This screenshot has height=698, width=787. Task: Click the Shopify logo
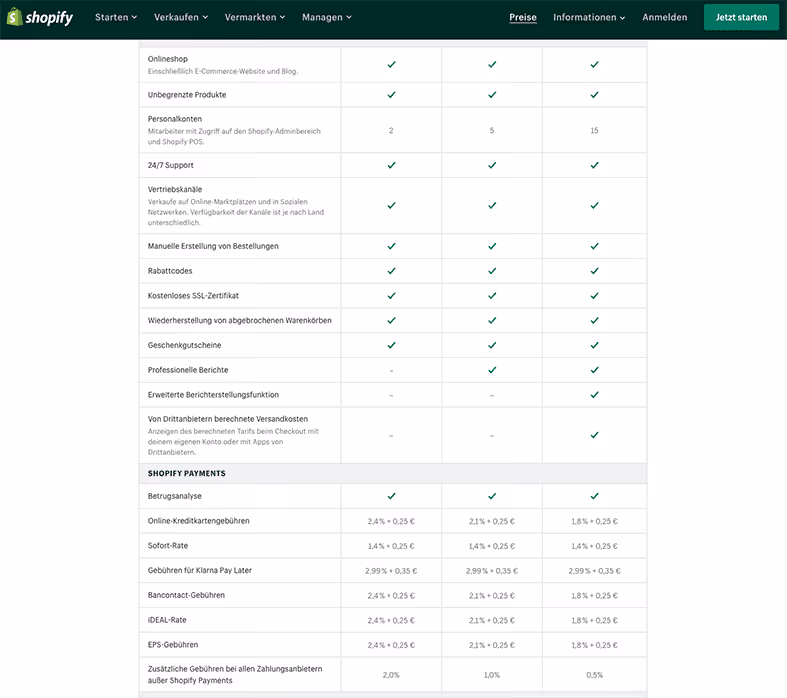point(40,17)
